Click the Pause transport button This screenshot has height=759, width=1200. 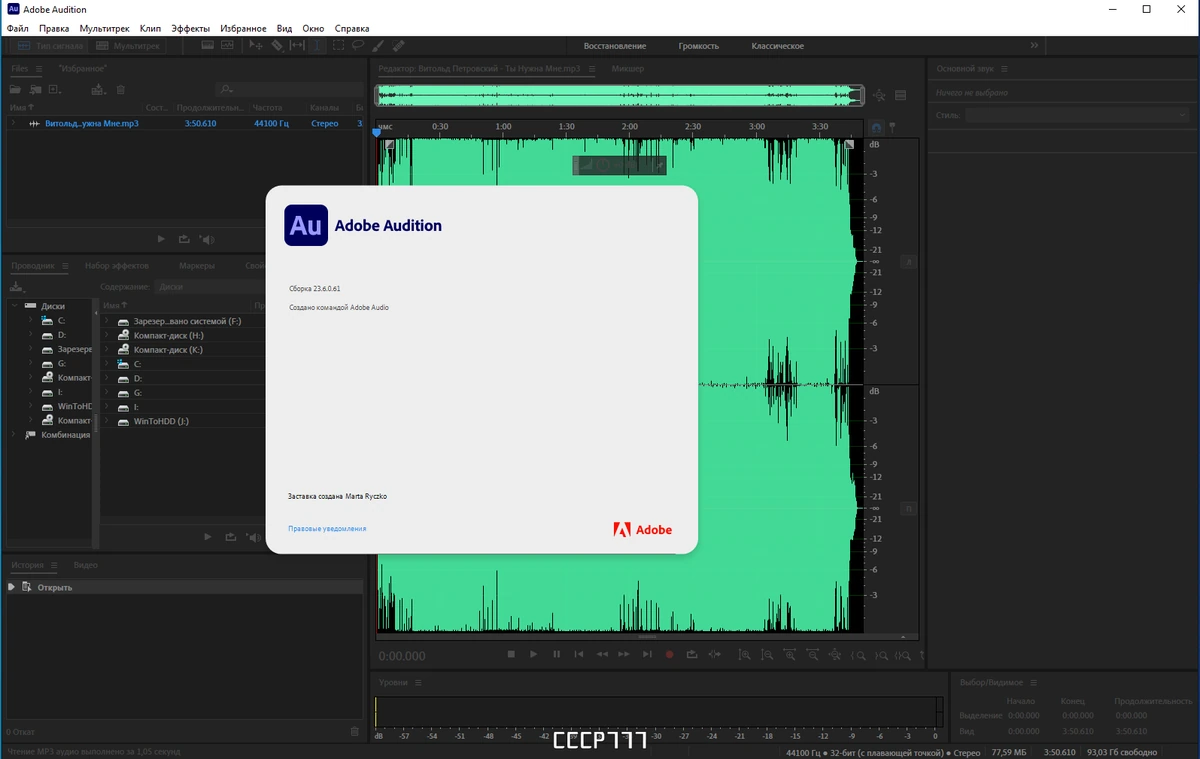click(x=557, y=654)
